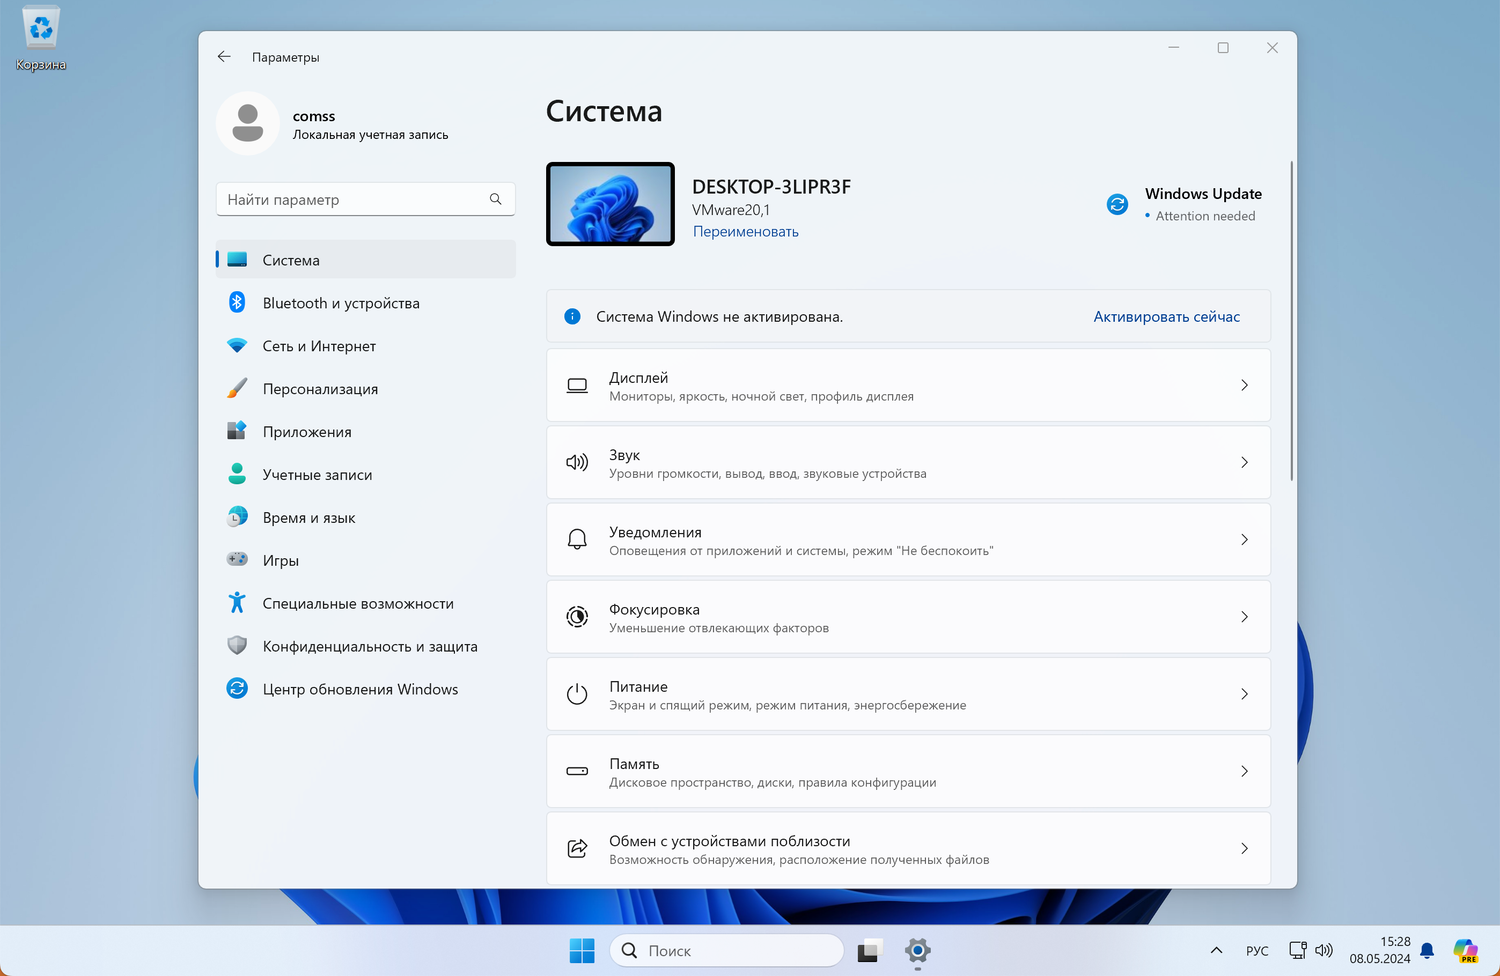Expand Память settings via its chevron
This screenshot has height=976, width=1500.
coord(1244,771)
